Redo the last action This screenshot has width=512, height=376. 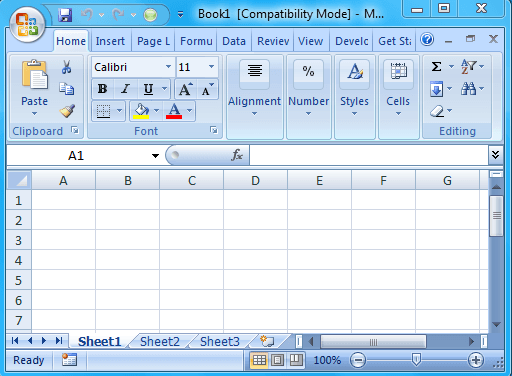tap(118, 15)
